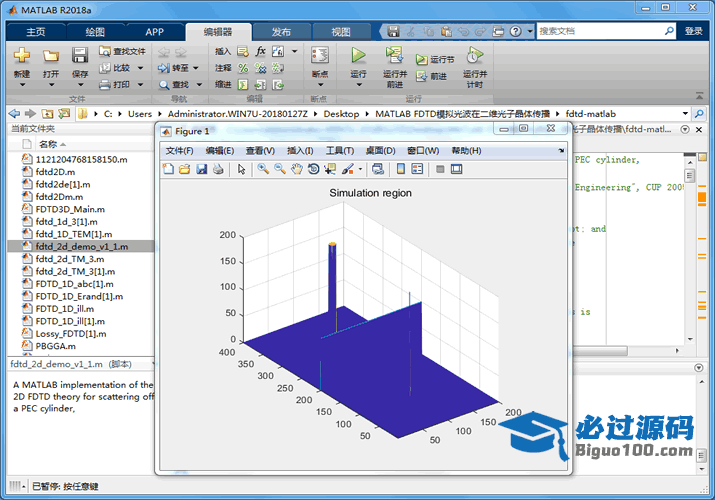Open the Run (运行) dropdown arrow

358,85
